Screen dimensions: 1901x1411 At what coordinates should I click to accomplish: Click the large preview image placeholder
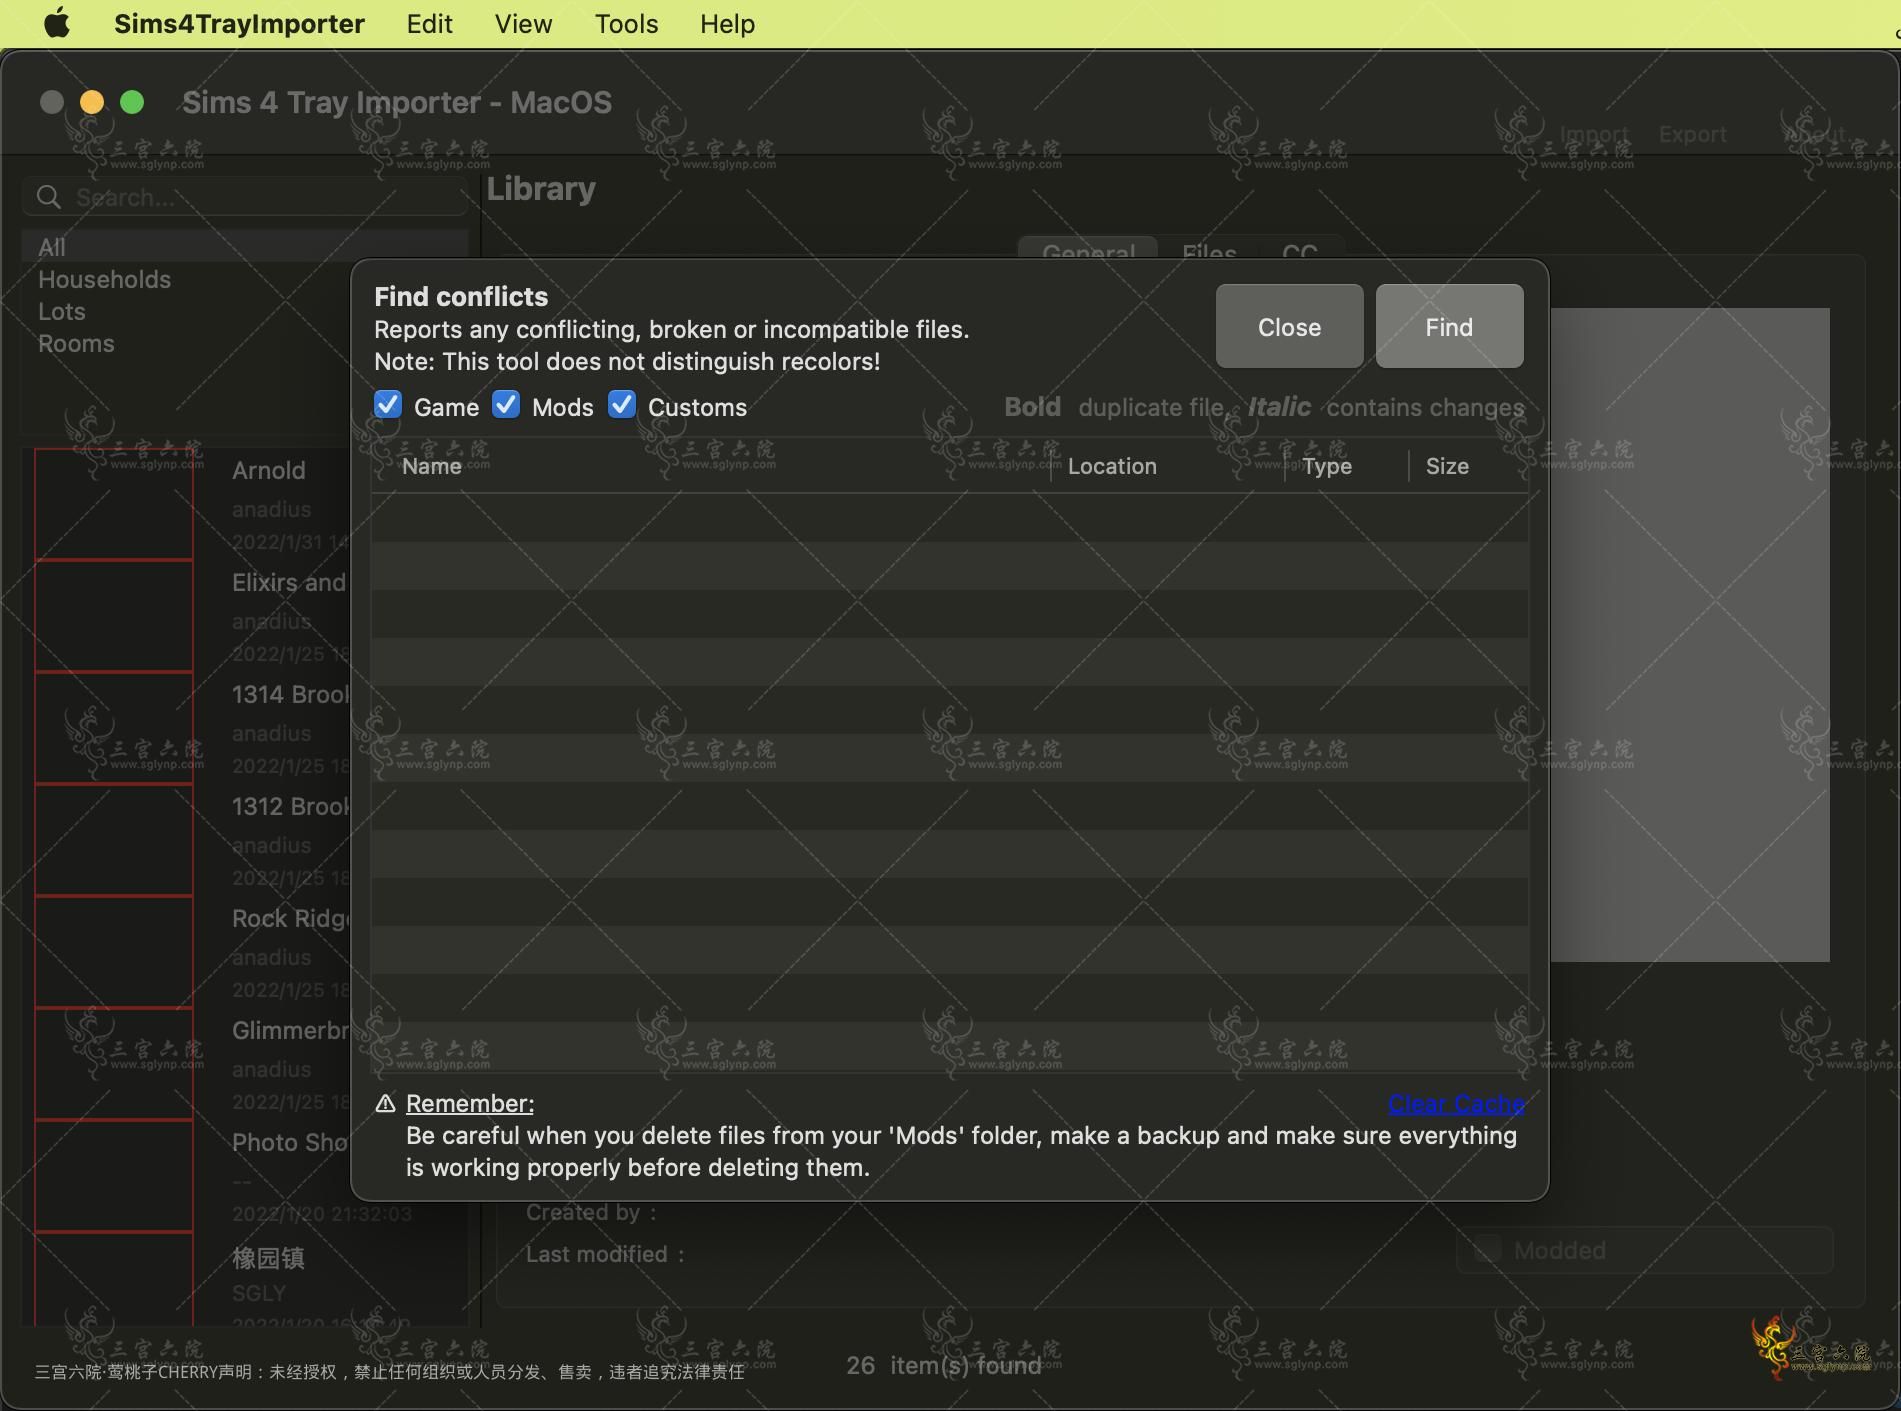(1690, 635)
